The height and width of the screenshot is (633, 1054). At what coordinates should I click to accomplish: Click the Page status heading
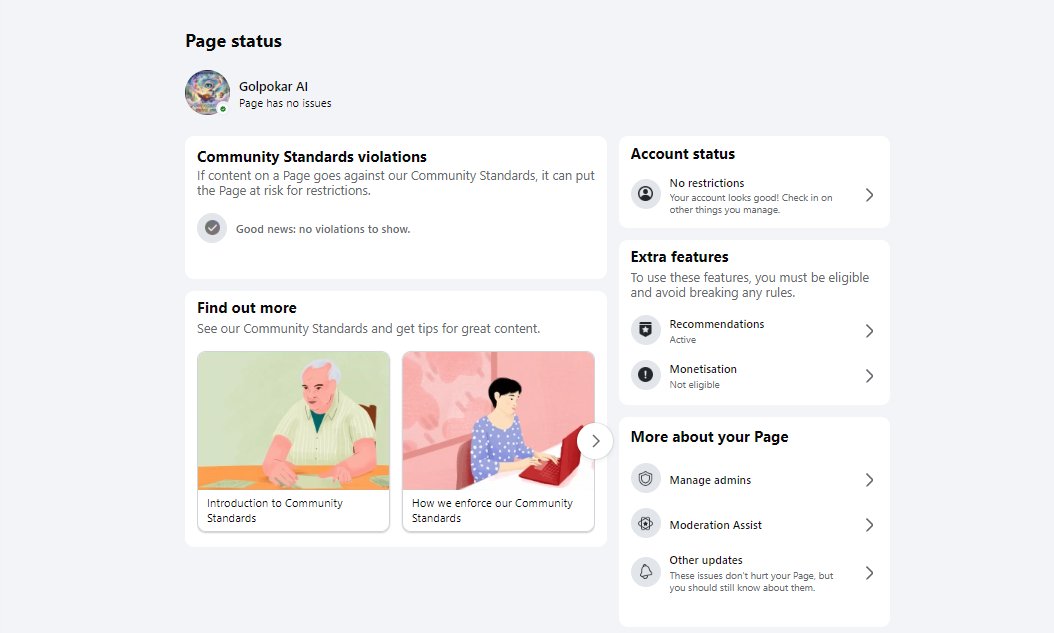(233, 41)
